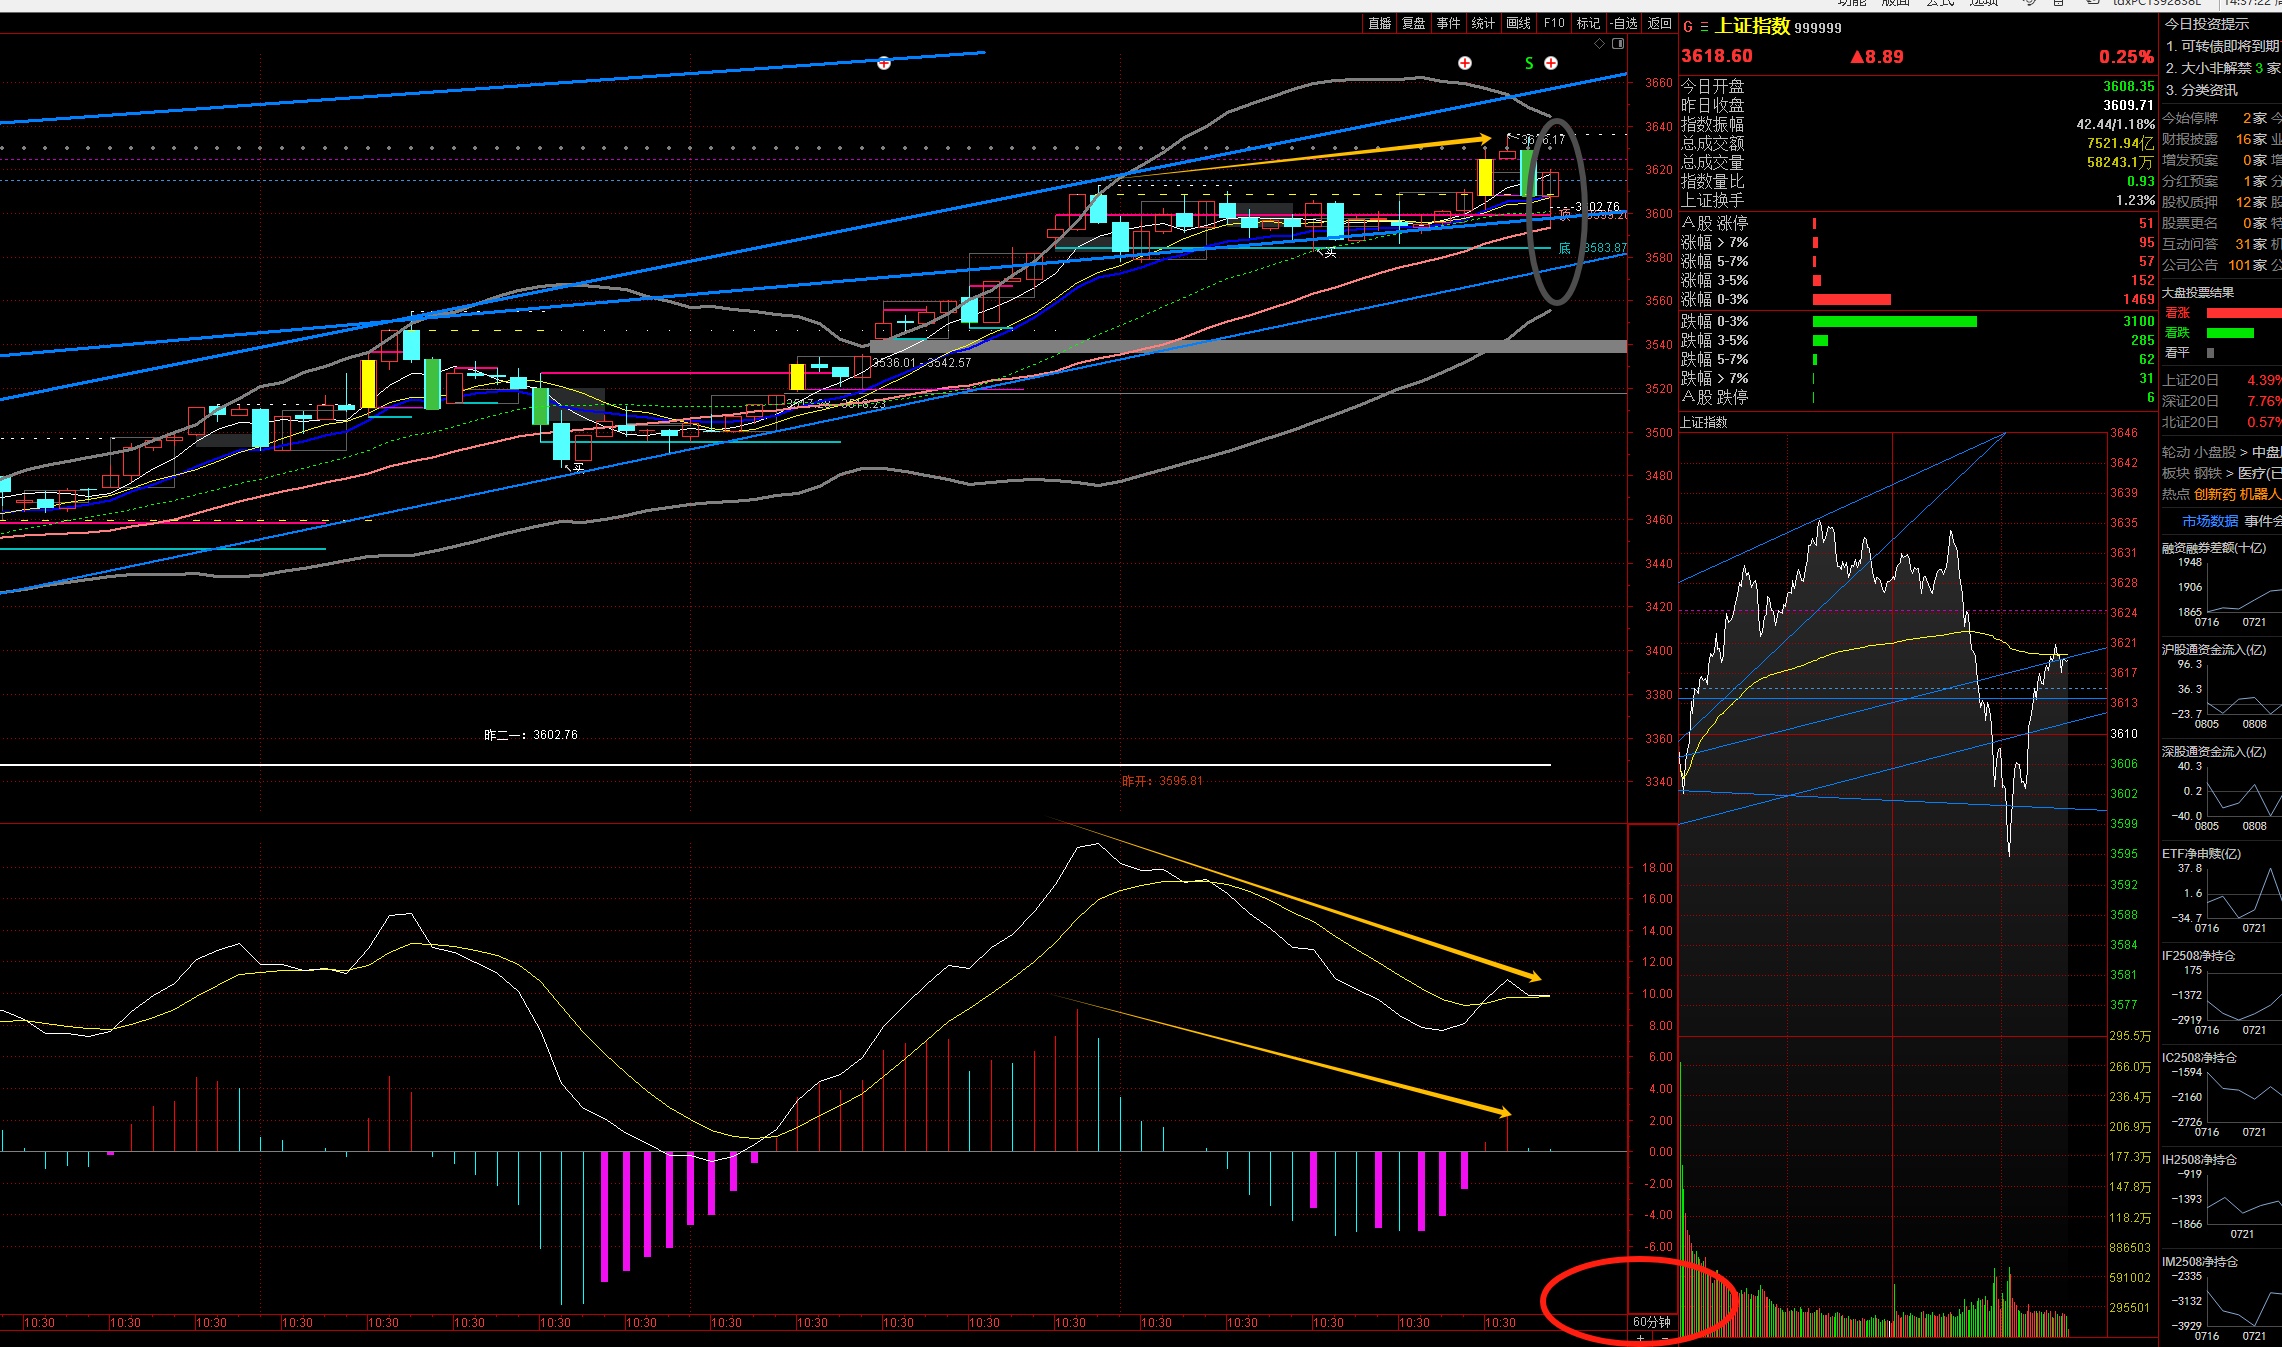Click the 返回 back button
Screen dimensions: 2282x1347
pyautogui.click(x=1659, y=23)
